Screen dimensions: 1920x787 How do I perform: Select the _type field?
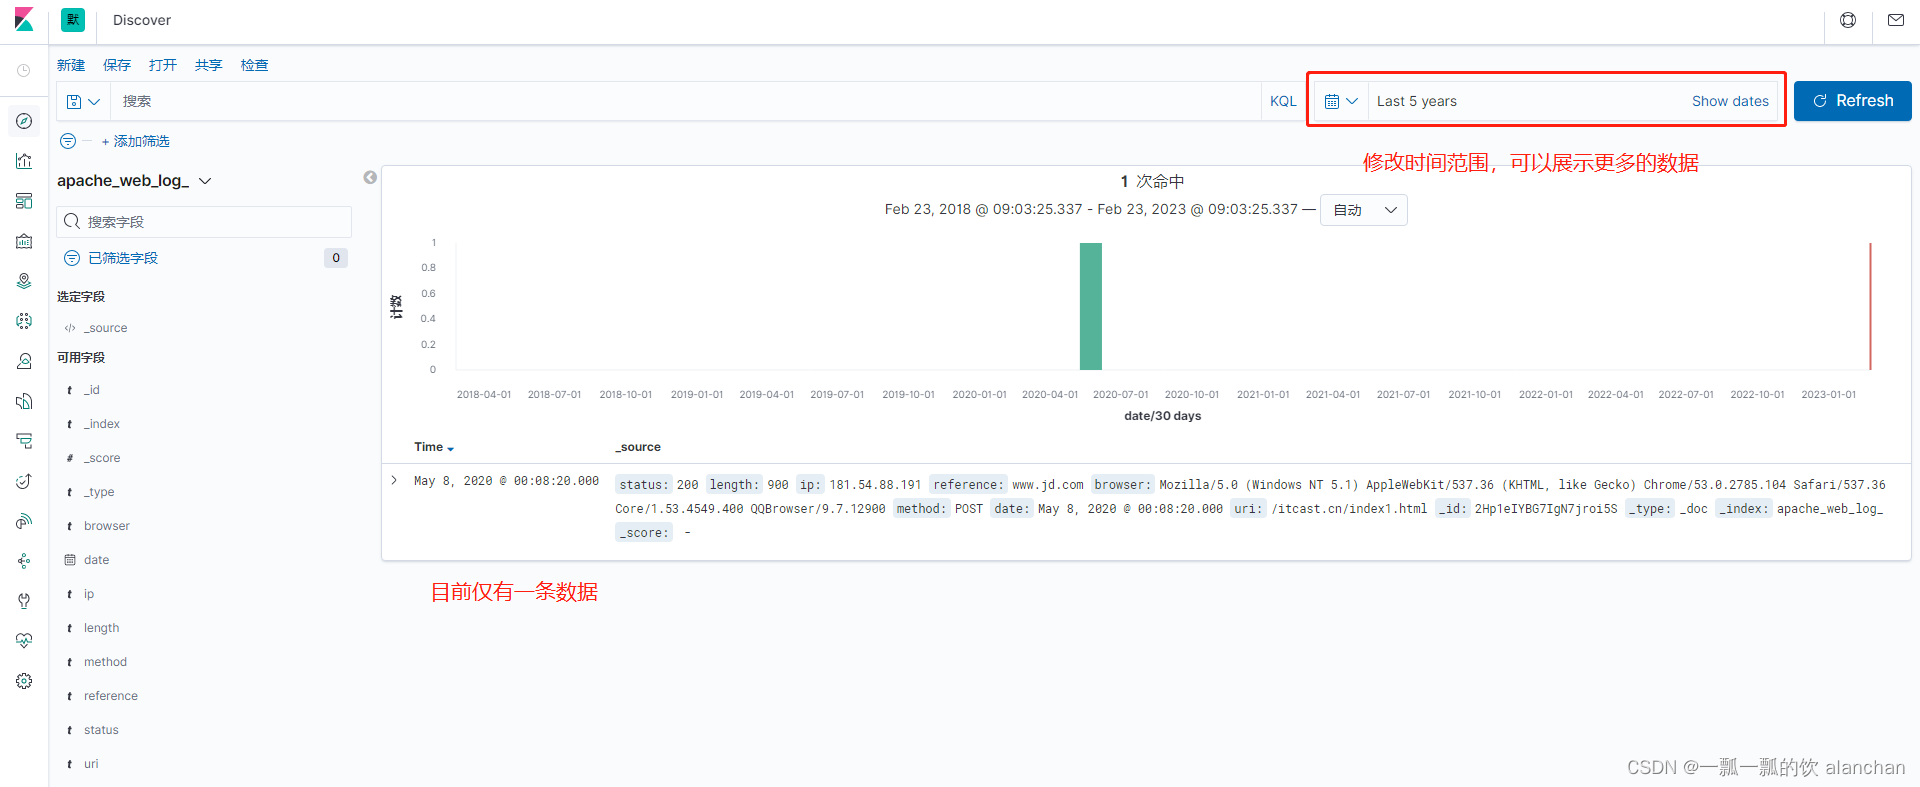(99, 492)
